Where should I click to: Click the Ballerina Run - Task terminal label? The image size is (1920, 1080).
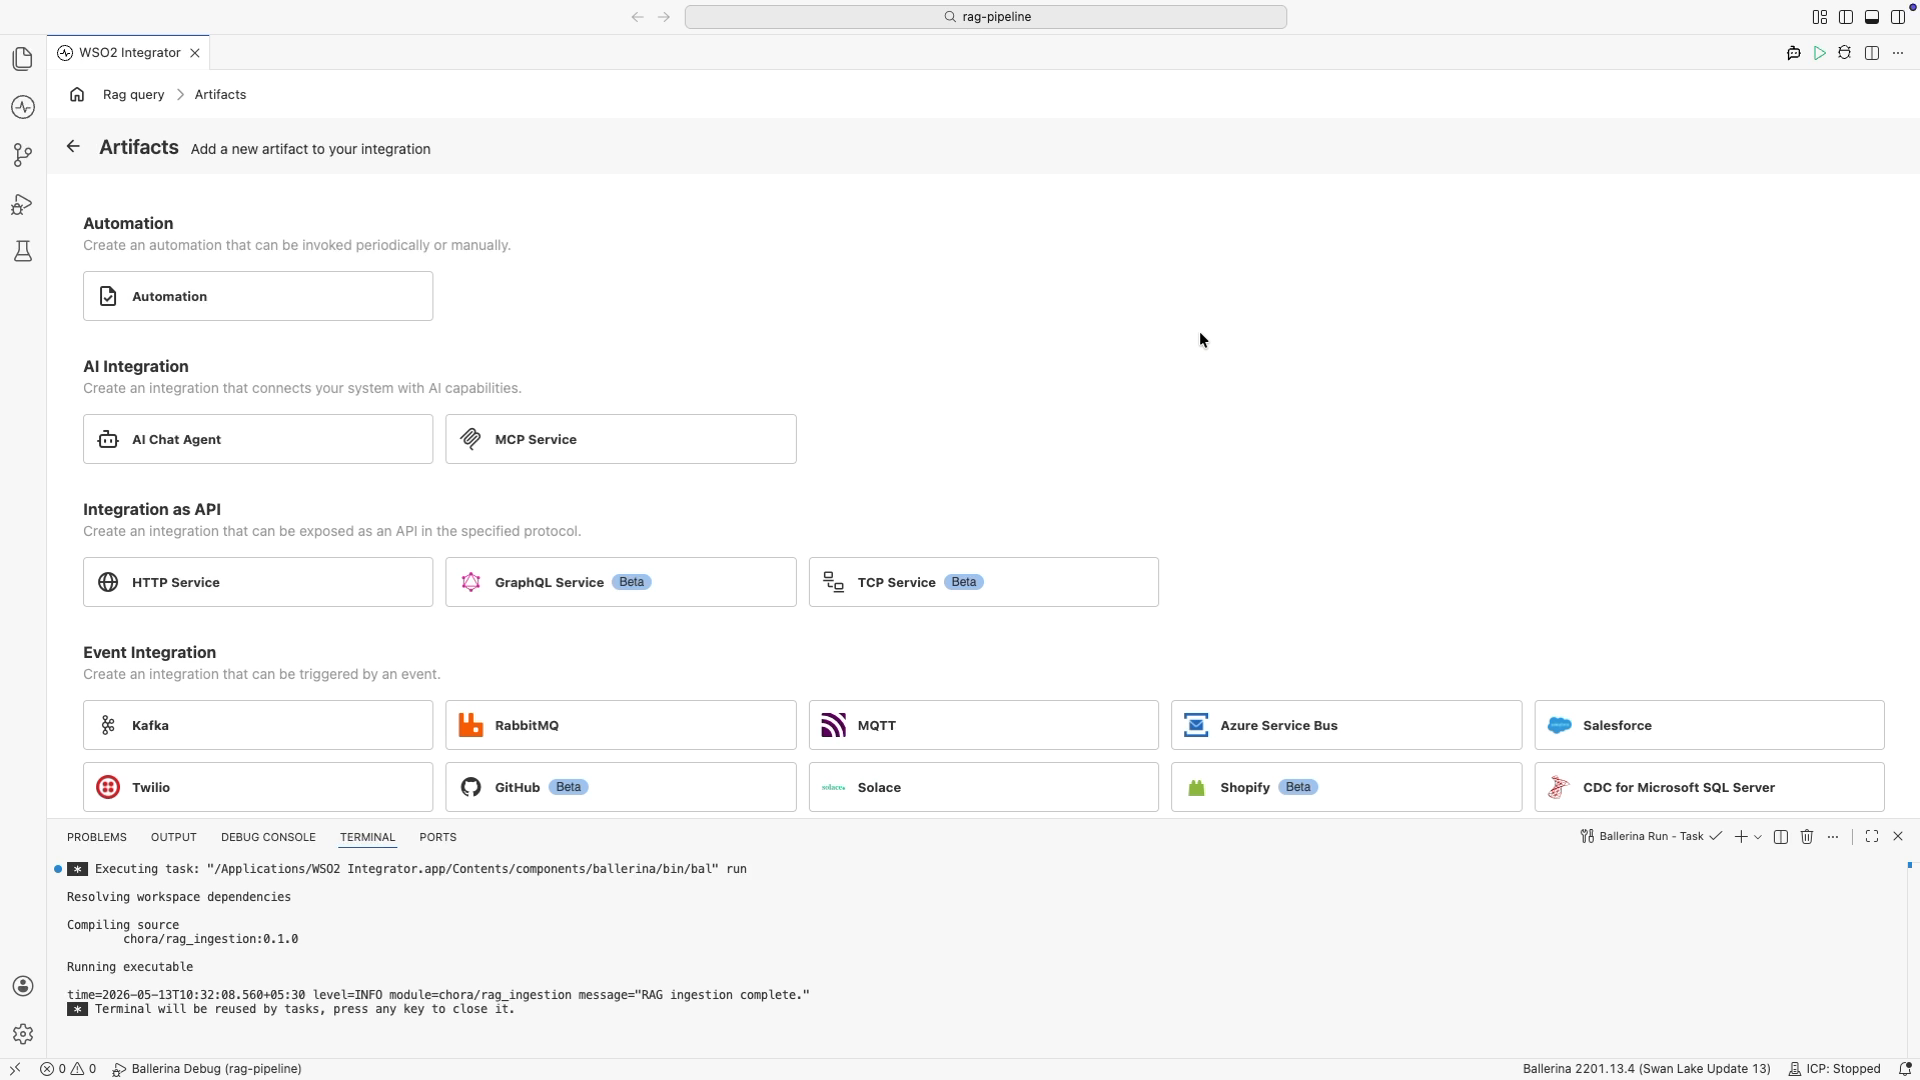[1650, 836]
